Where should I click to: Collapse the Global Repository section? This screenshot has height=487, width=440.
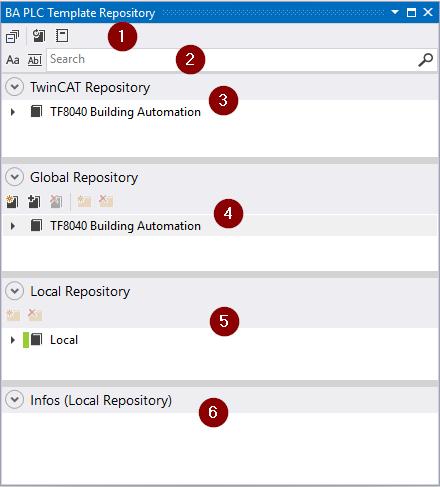point(15,177)
